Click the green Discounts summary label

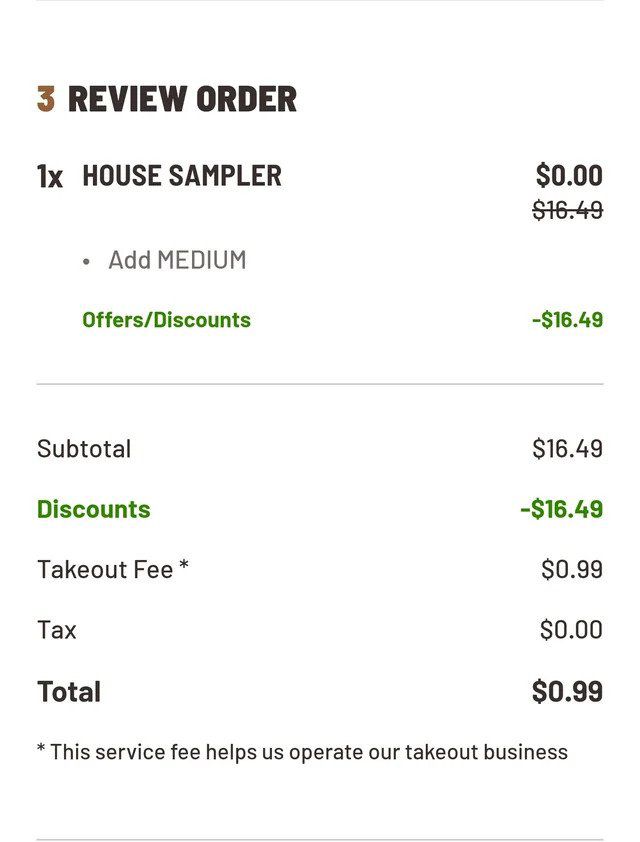tap(94, 509)
